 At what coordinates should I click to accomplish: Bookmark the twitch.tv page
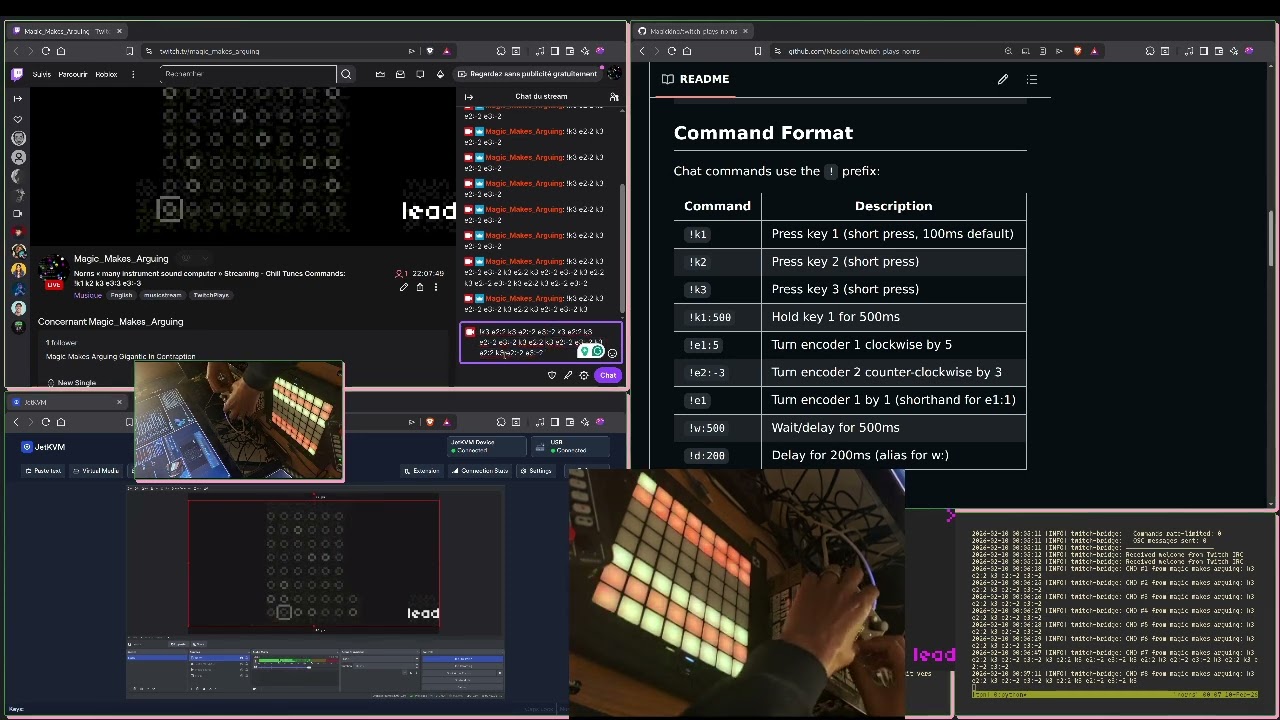[129, 51]
